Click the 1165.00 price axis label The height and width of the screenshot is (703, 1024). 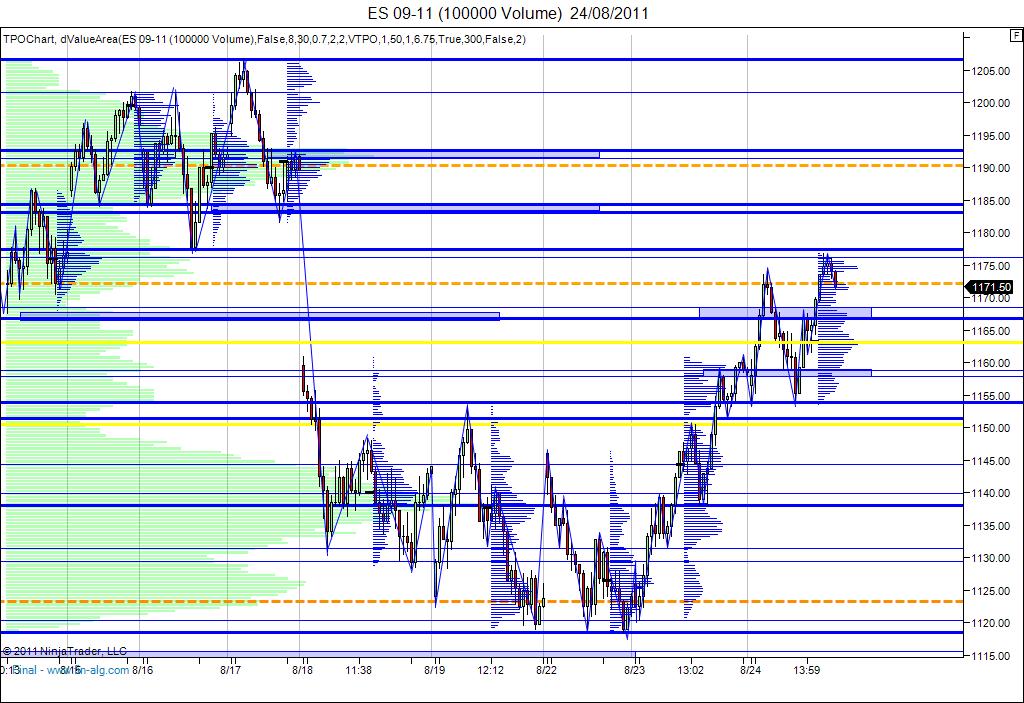click(991, 331)
